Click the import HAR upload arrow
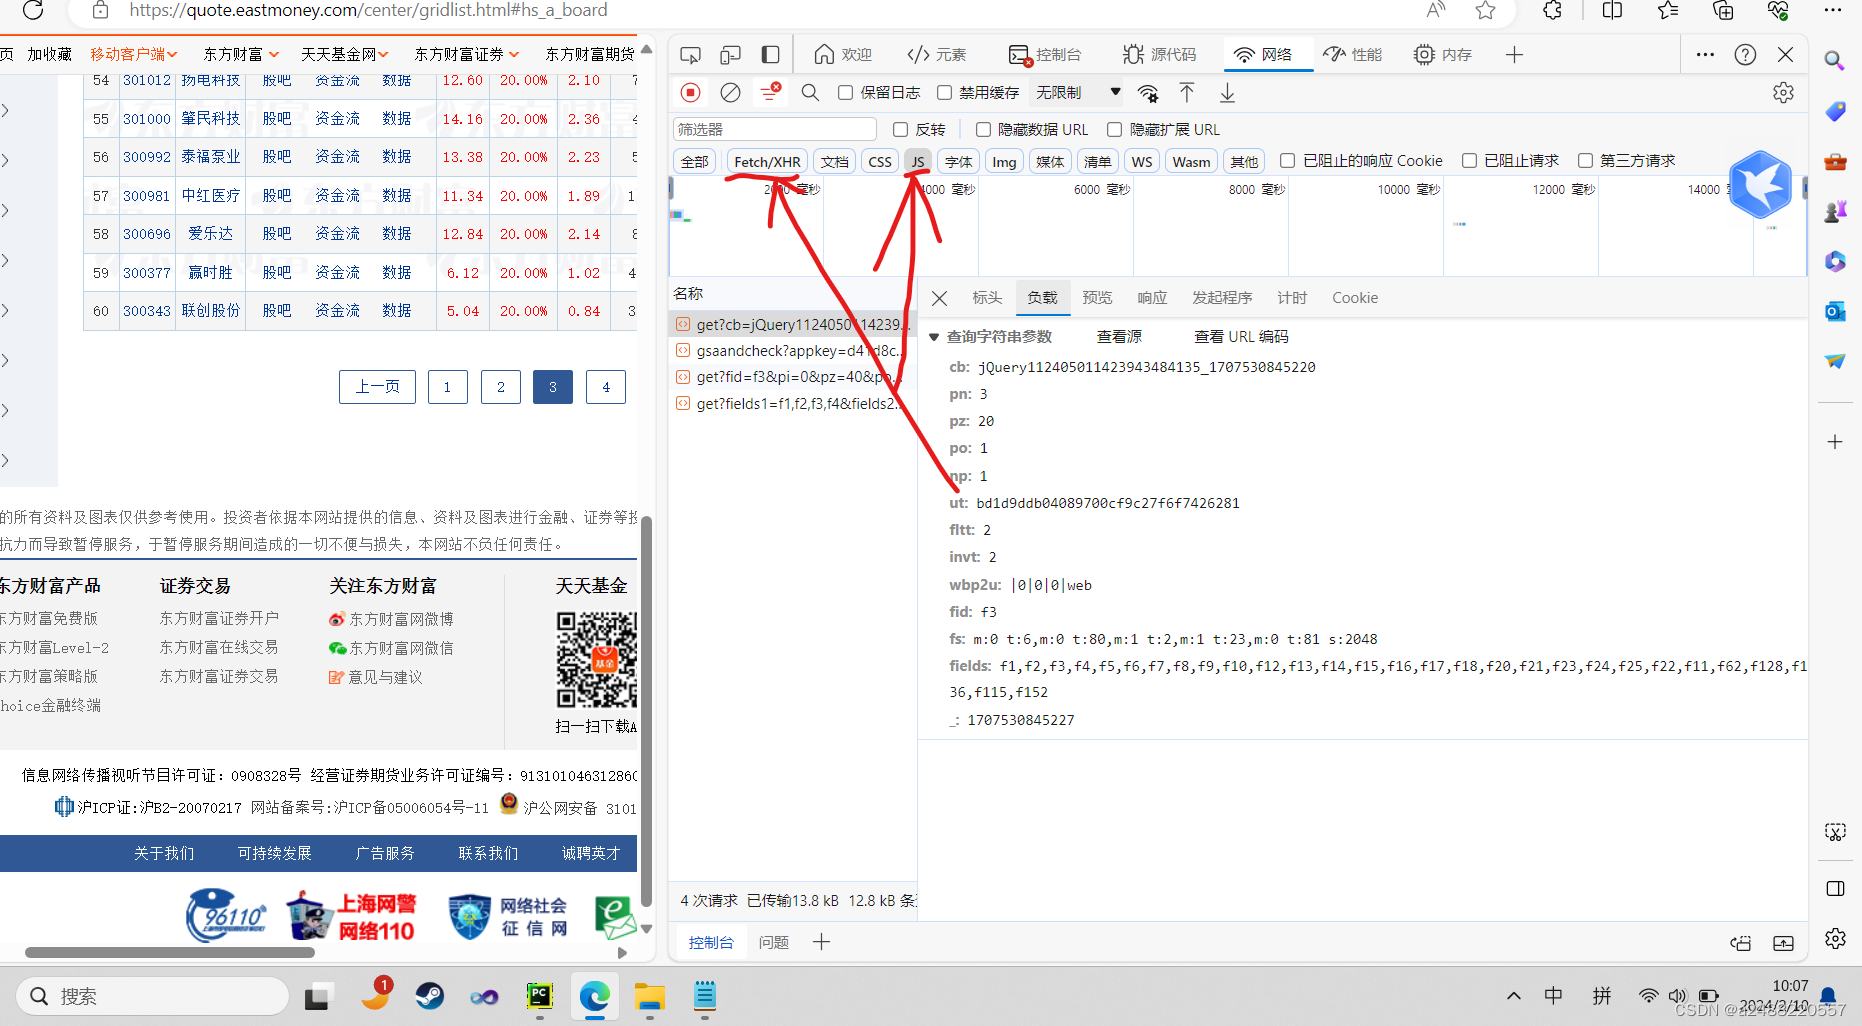The height and width of the screenshot is (1026, 1862). (1187, 93)
